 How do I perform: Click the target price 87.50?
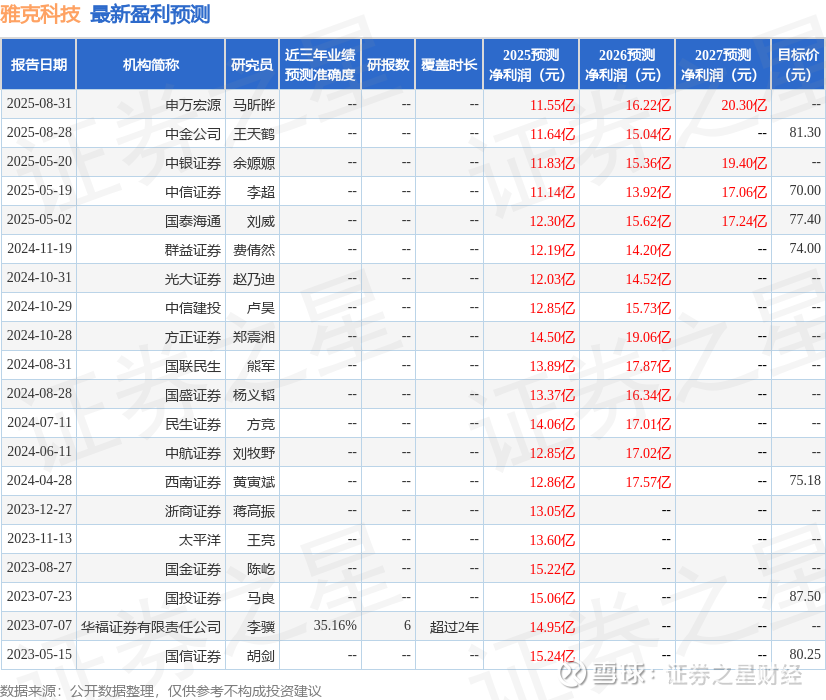pyautogui.click(x=805, y=596)
